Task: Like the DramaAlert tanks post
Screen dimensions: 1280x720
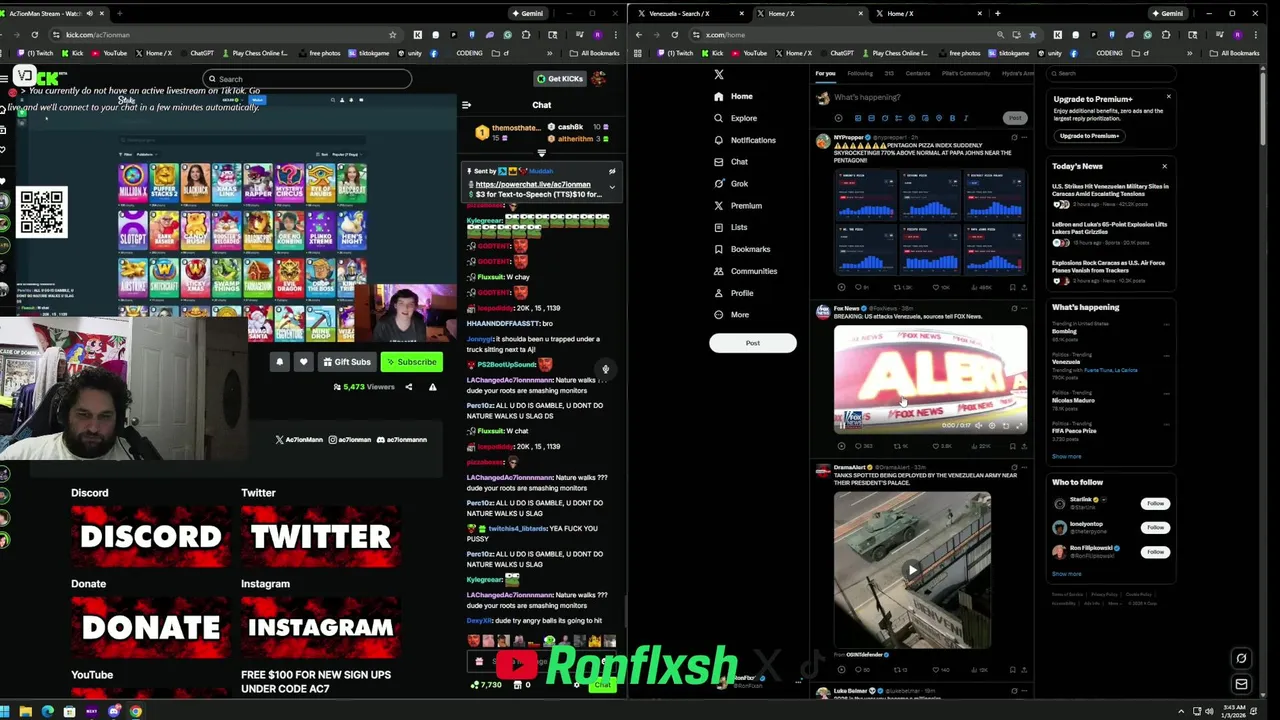Action: pyautogui.click(x=938, y=670)
